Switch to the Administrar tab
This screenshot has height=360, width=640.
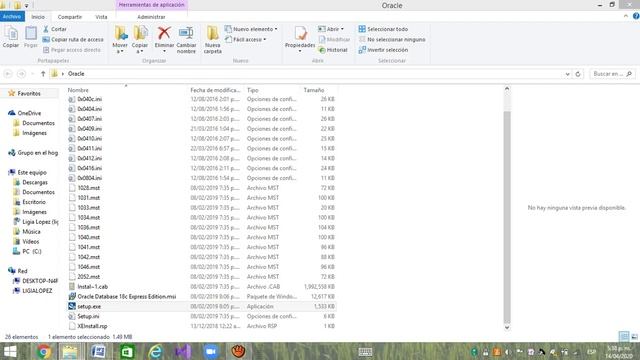click(151, 17)
